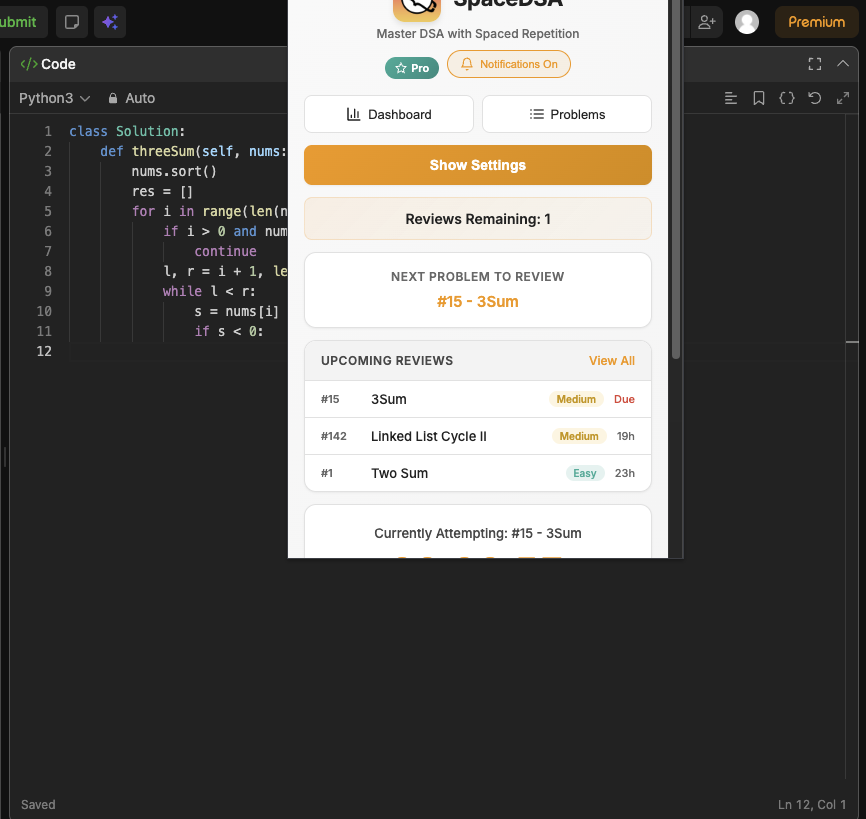This screenshot has height=819, width=866.
Task: Click the Premium button
Action: pyautogui.click(x=816, y=22)
